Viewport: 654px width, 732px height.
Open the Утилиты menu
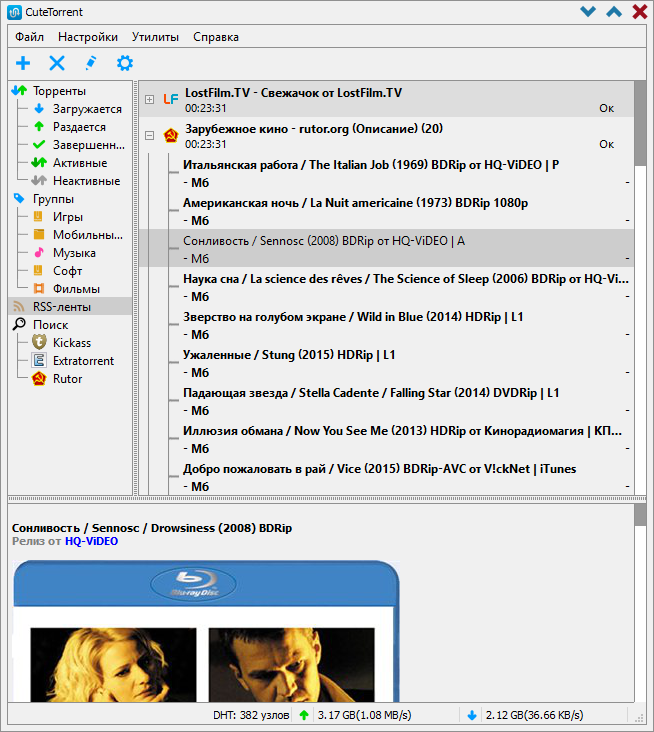point(155,37)
